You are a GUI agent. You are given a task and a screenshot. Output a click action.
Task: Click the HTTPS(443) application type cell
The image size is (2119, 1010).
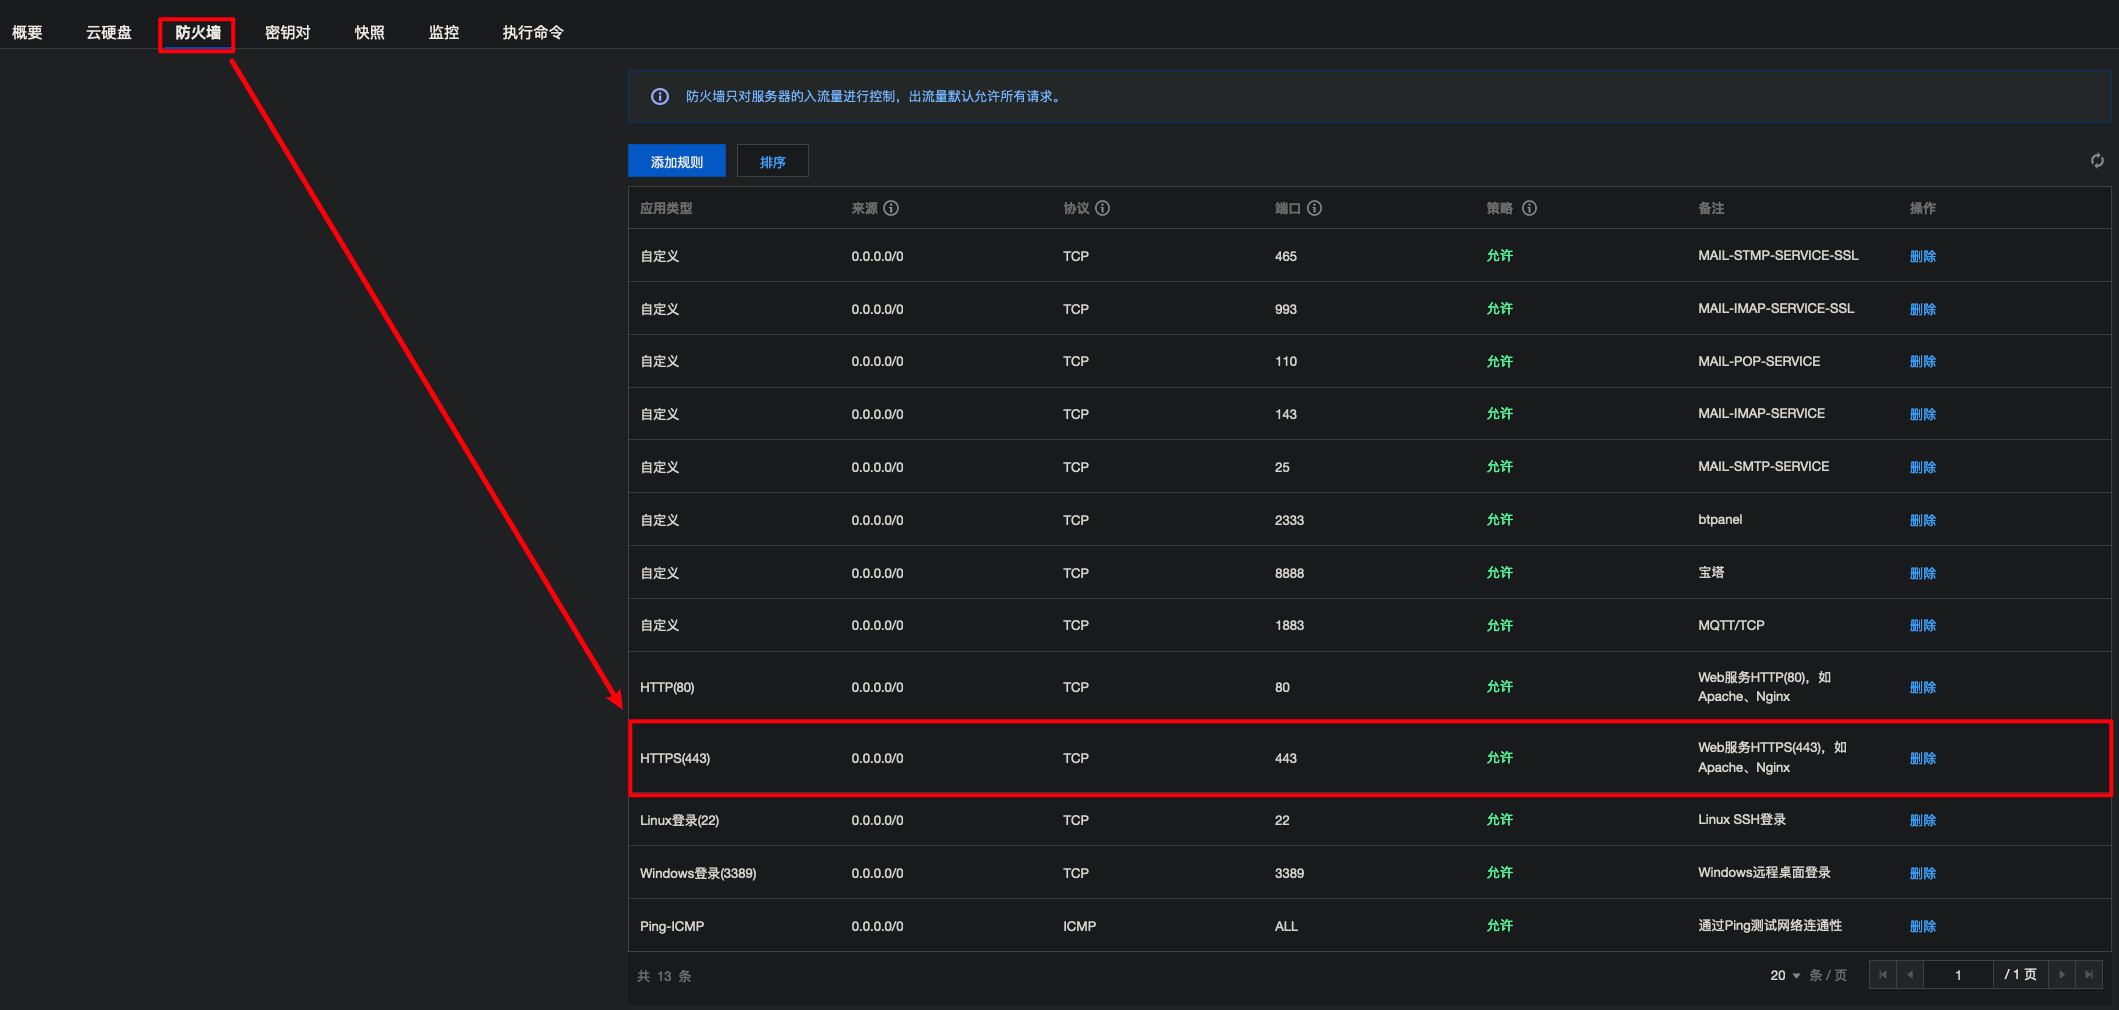tap(675, 759)
